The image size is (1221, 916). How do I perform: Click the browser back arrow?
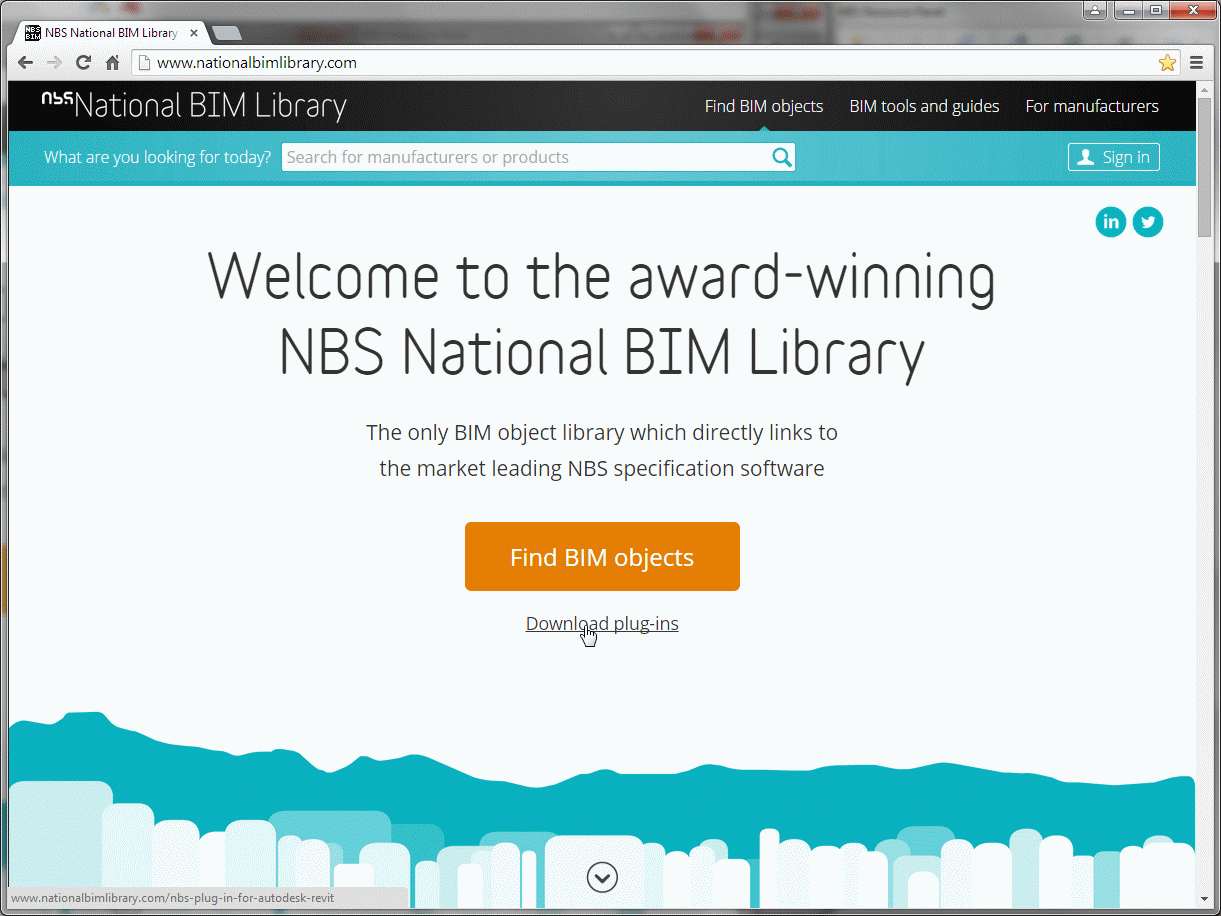click(26, 63)
